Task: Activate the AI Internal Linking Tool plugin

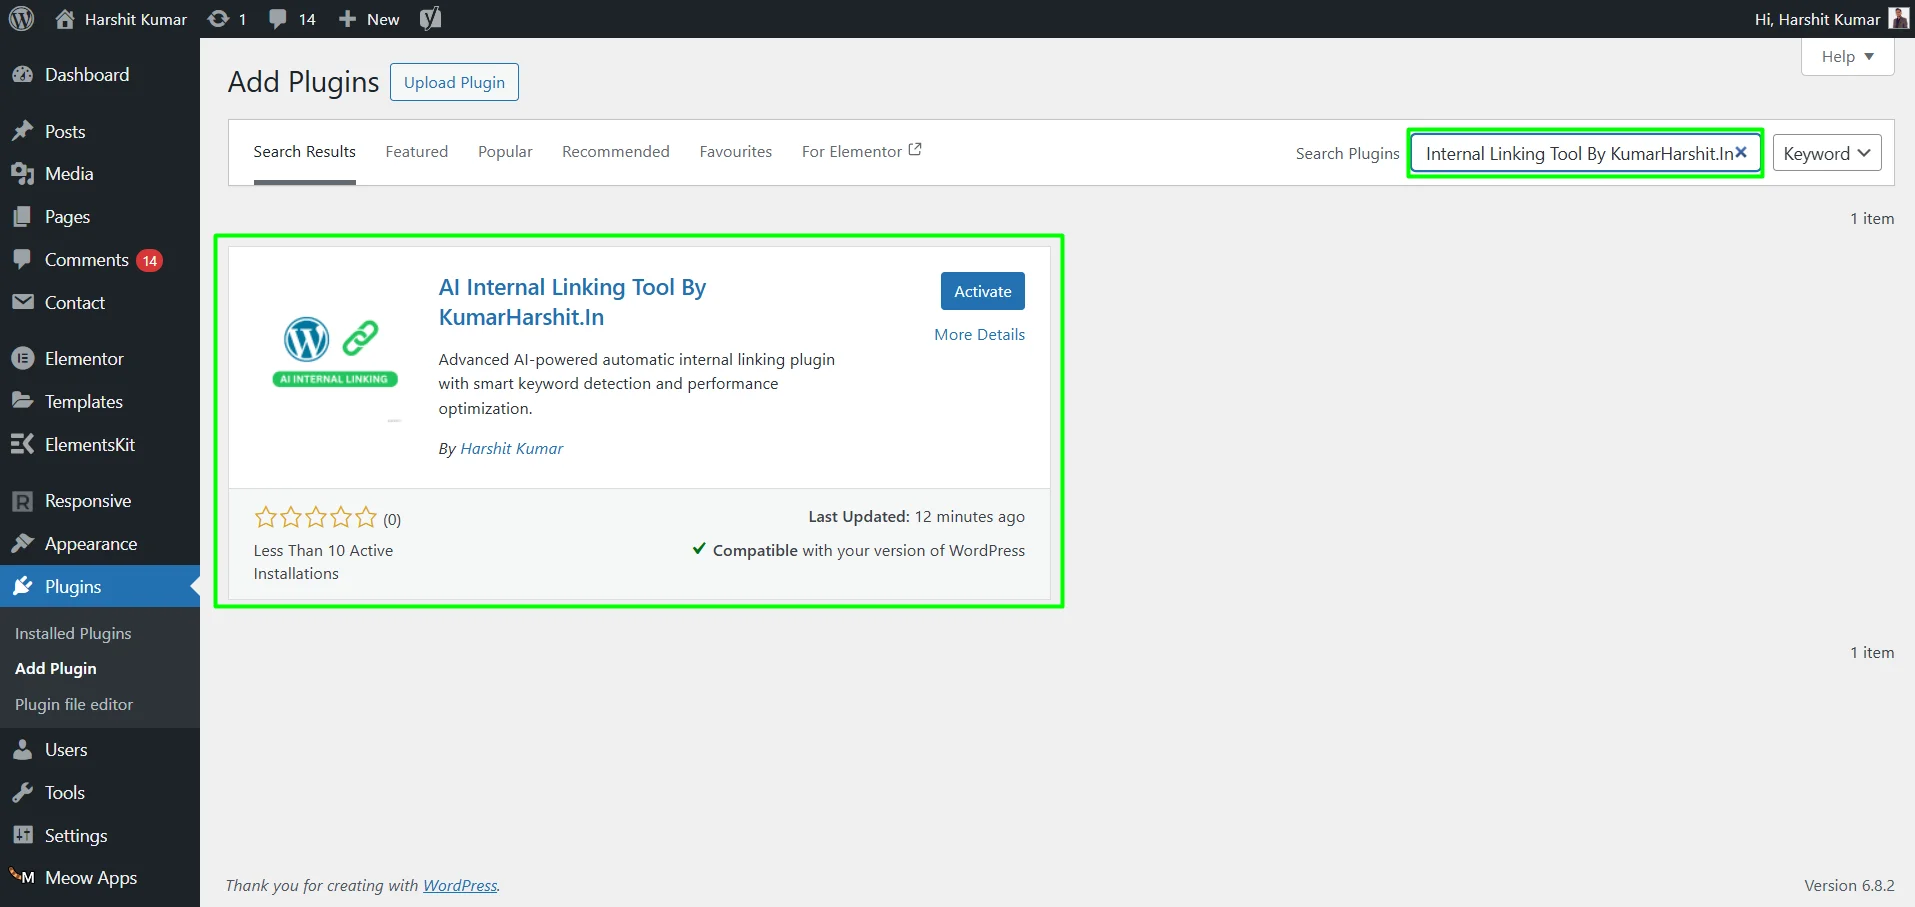Action: [x=982, y=291]
